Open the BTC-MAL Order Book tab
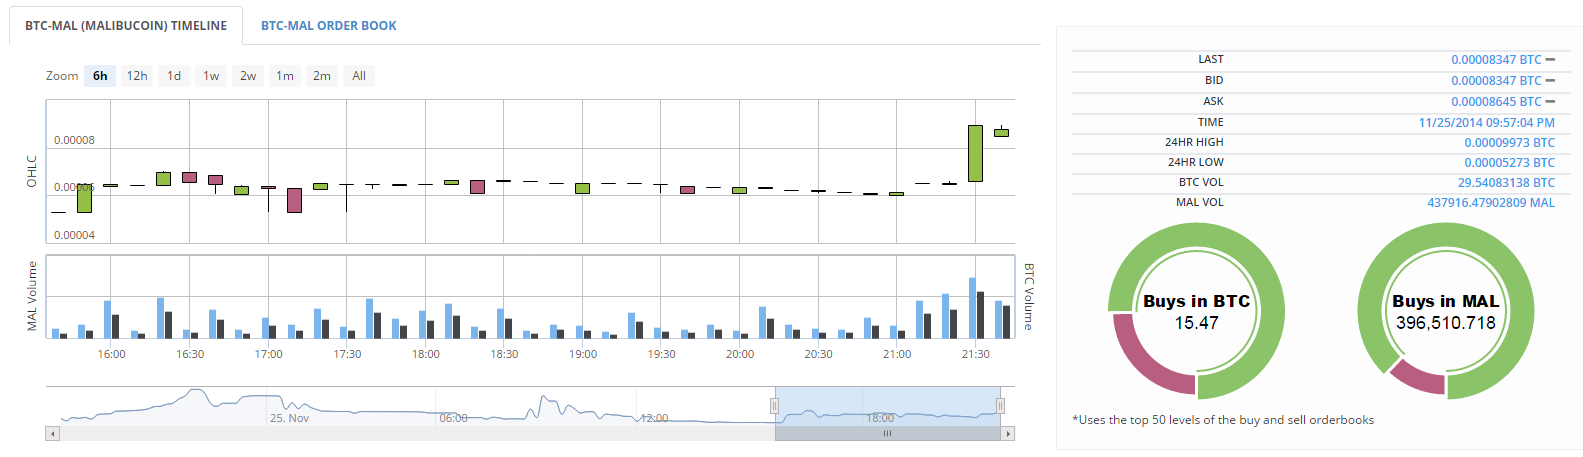The height and width of the screenshot is (457, 1583). [x=328, y=25]
